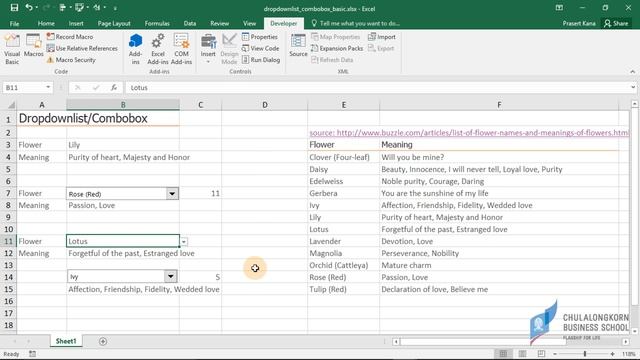The width and height of the screenshot is (640, 360).
Task: Open control Properties
Action: pyautogui.click(x=260, y=37)
